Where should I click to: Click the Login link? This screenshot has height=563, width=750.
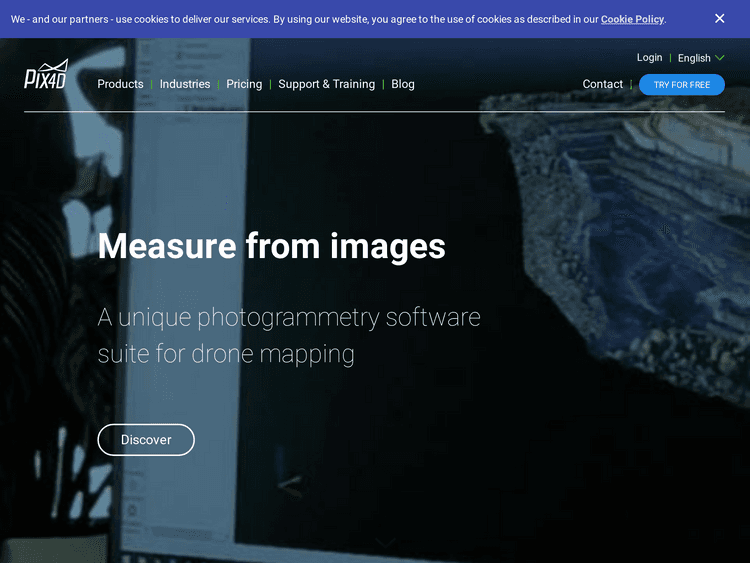pos(649,58)
